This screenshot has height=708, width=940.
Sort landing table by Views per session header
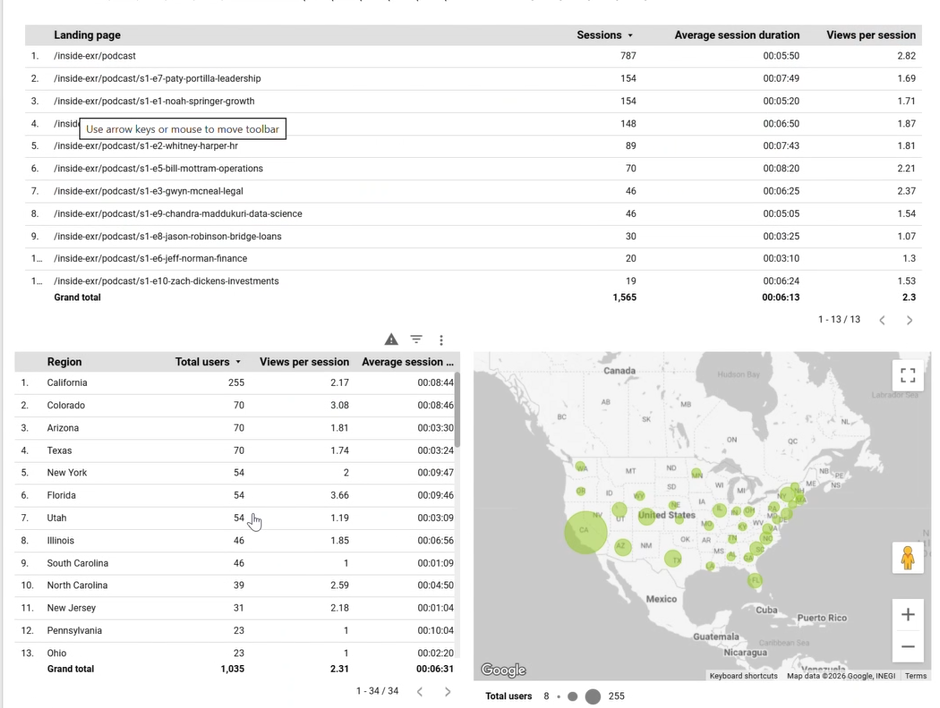pos(870,35)
